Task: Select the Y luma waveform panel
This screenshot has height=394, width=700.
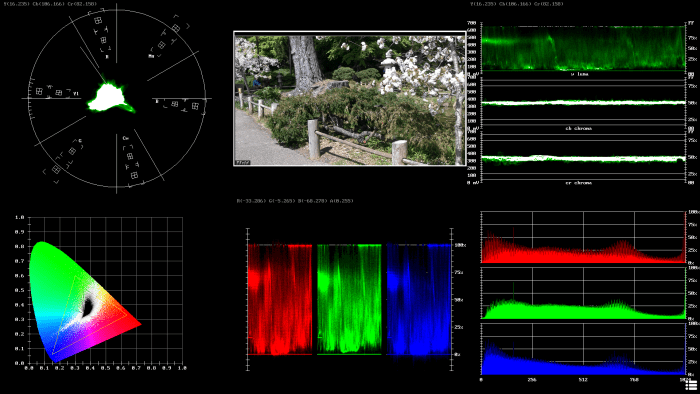Action: (x=583, y=48)
